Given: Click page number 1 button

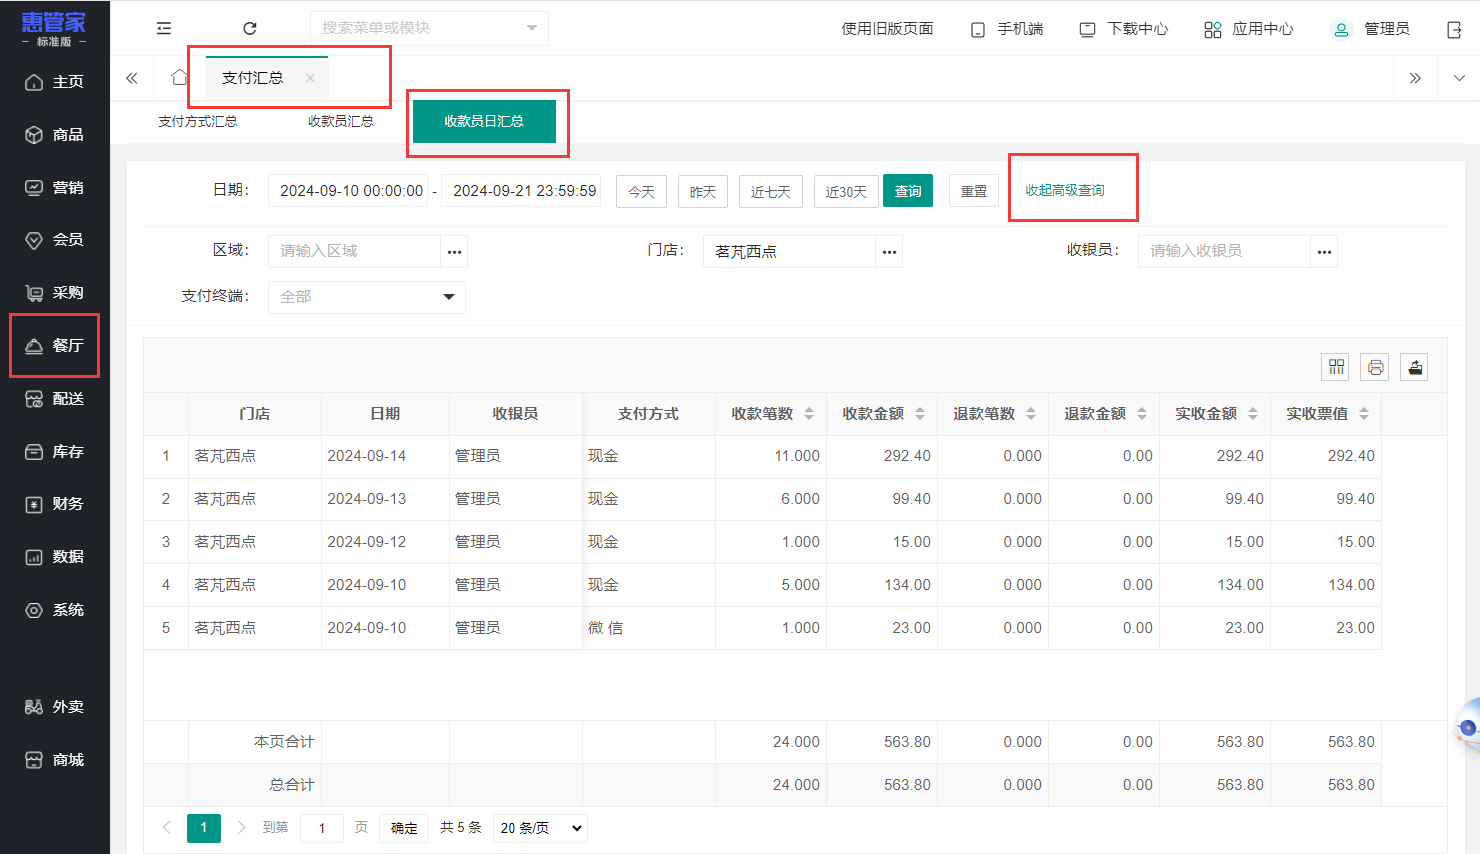Looking at the screenshot, I should tap(204, 828).
